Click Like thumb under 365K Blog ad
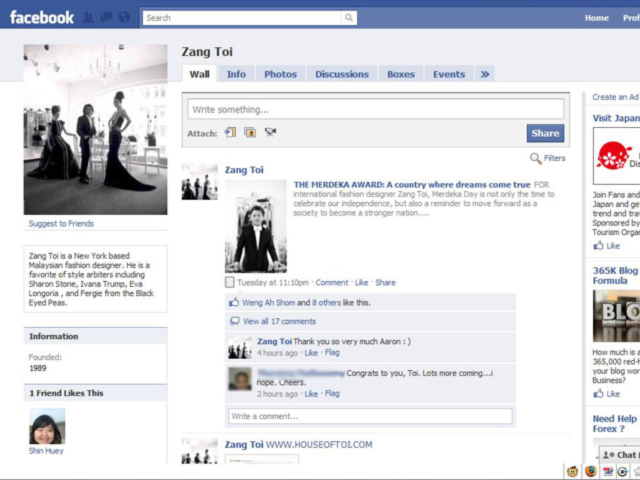 coord(599,393)
